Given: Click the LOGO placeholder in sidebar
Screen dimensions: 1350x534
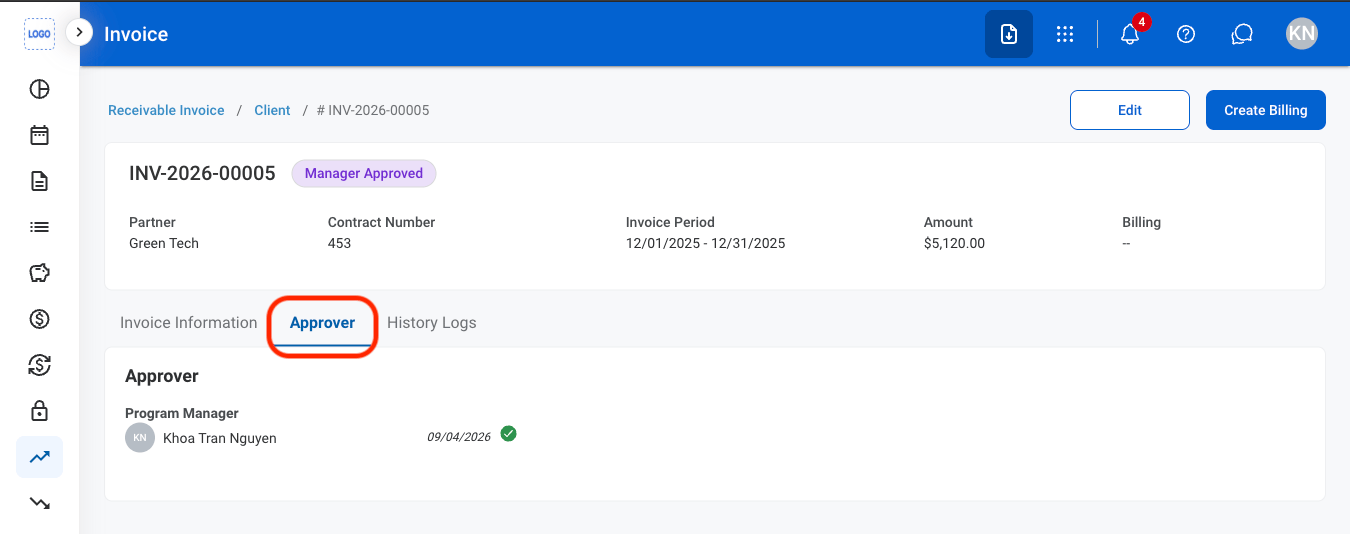Looking at the screenshot, I should (39, 34).
